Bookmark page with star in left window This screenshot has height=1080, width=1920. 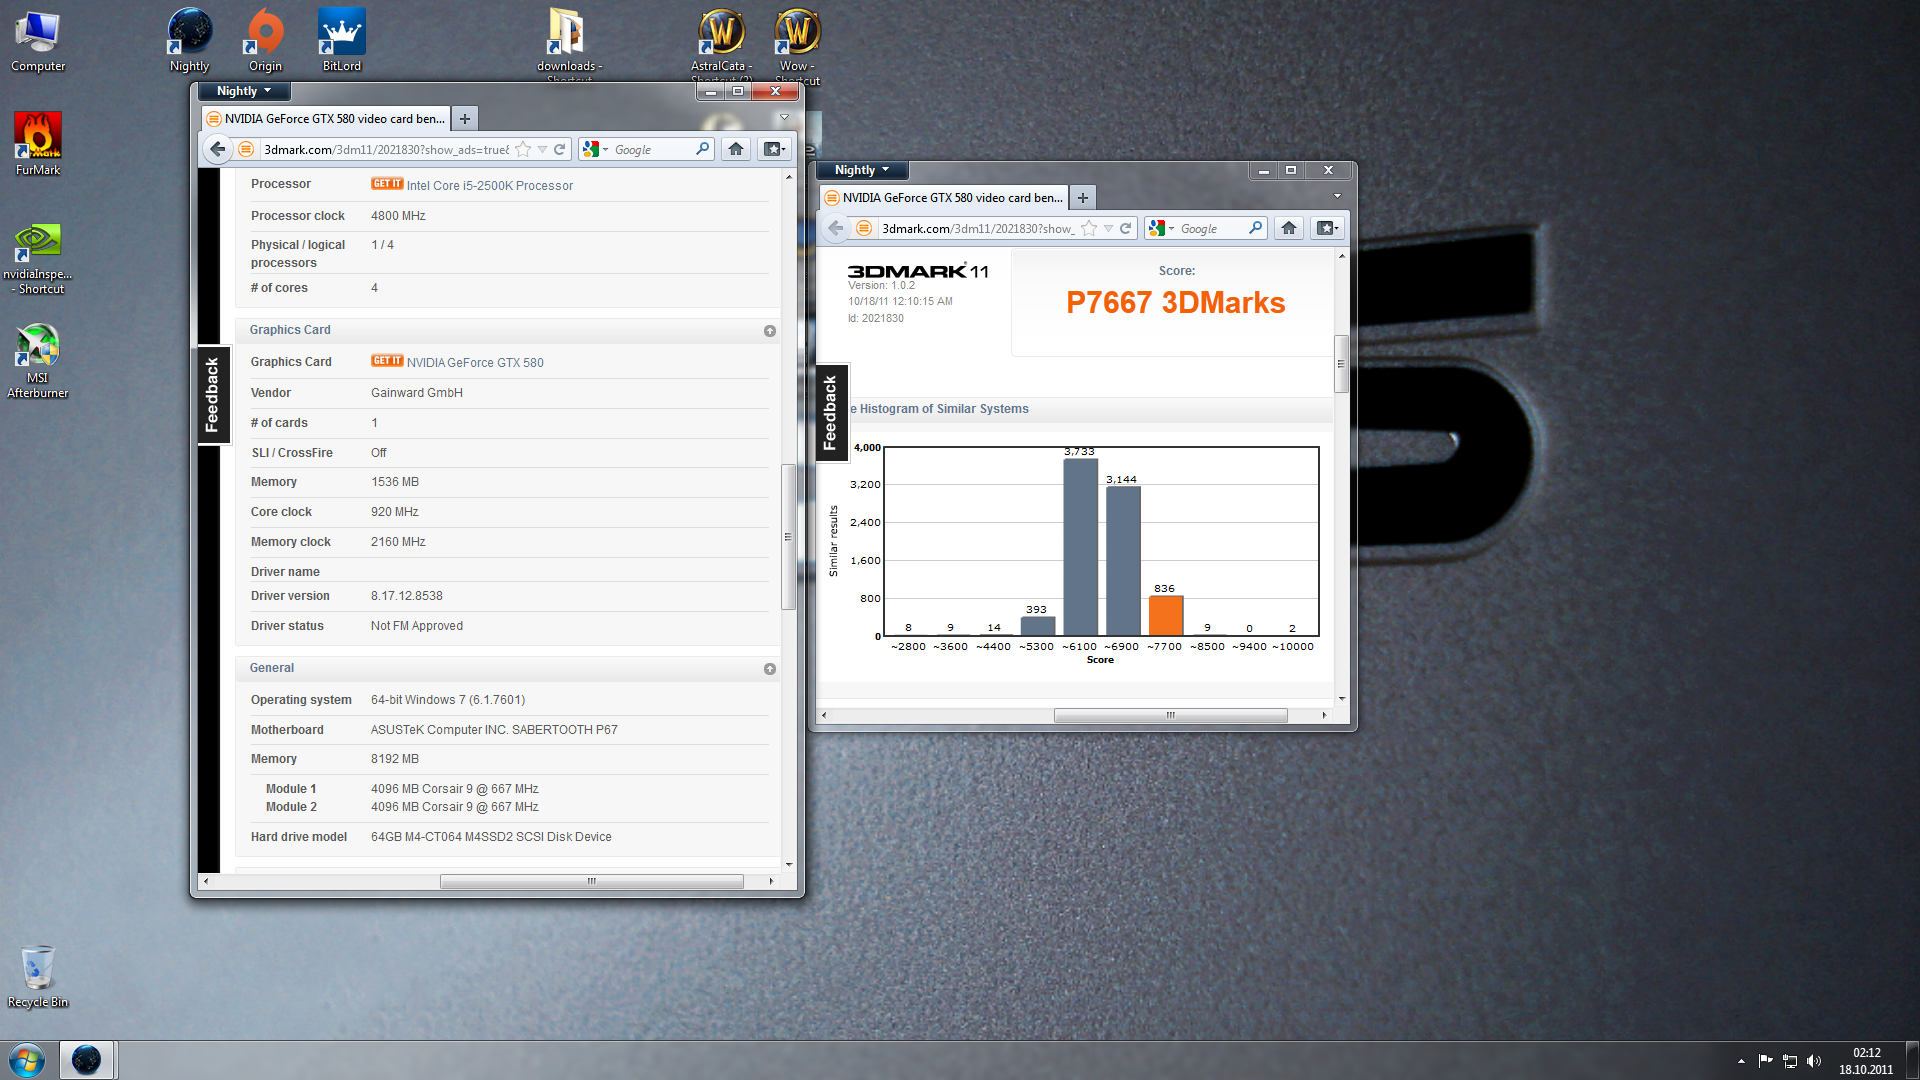tap(523, 149)
